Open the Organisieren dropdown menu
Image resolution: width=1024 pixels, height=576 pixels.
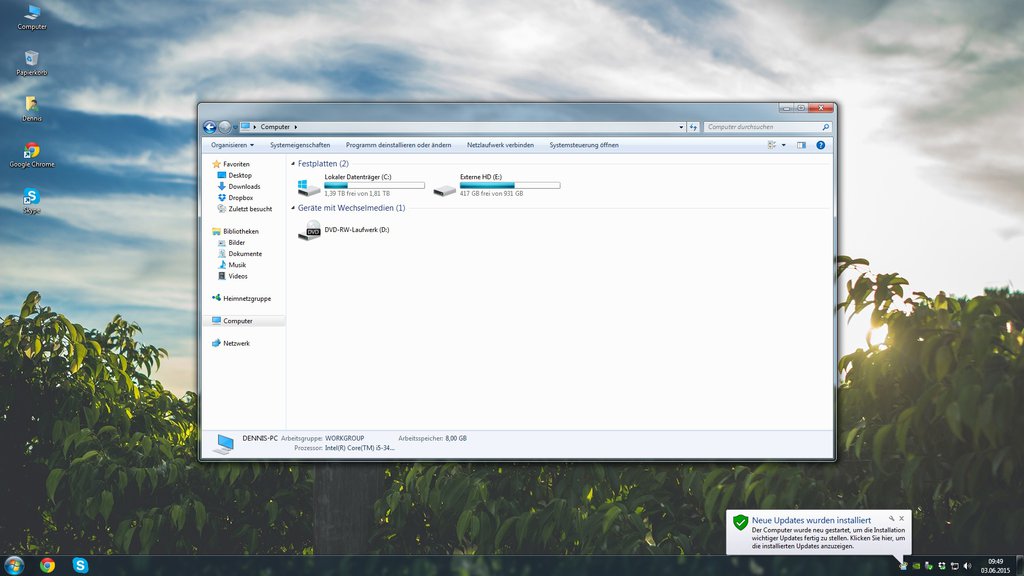click(x=232, y=145)
